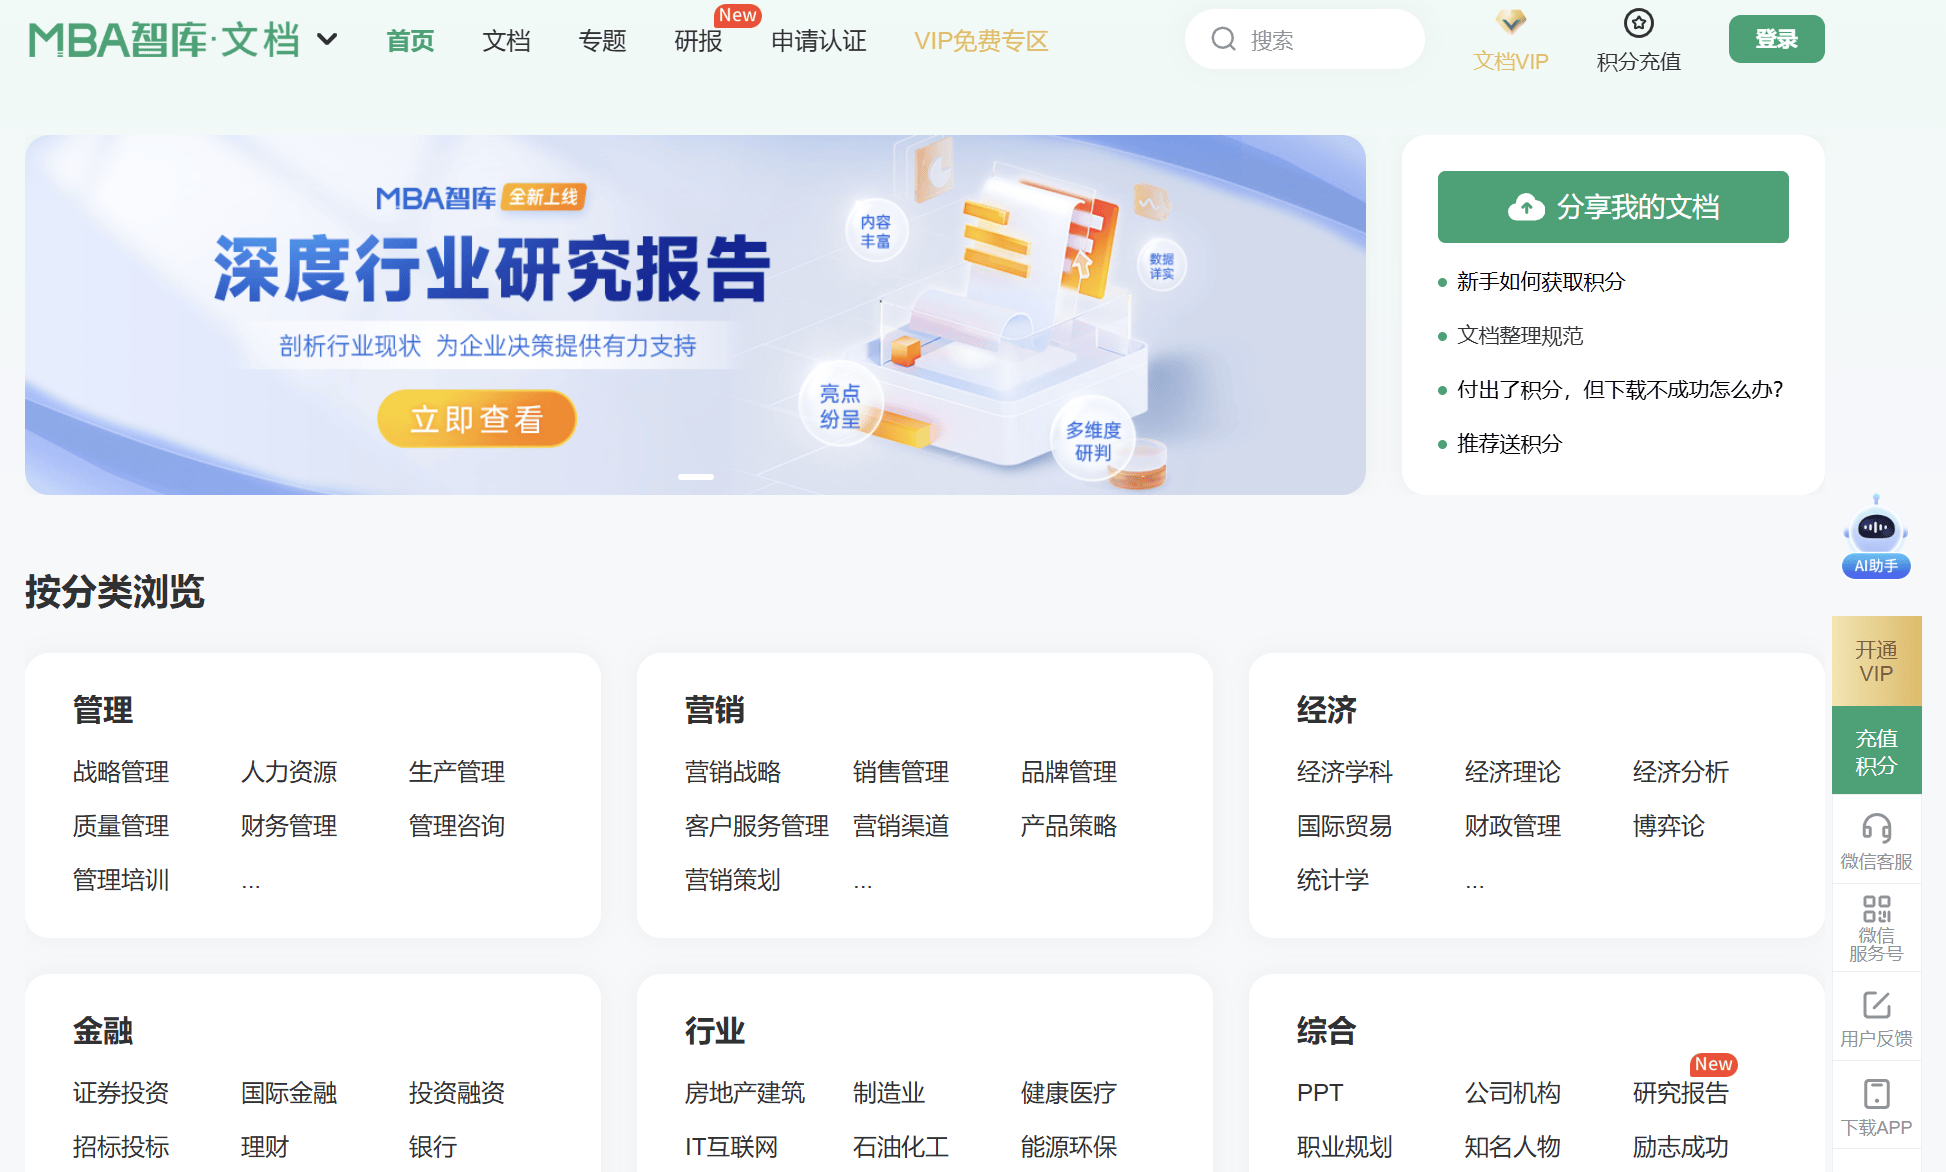Click the green 登录 button
1946x1172 pixels.
[x=1776, y=39]
